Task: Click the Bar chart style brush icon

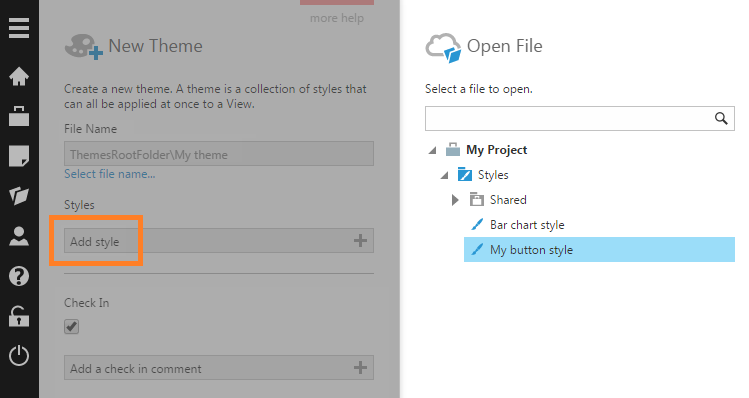Action: [477, 224]
